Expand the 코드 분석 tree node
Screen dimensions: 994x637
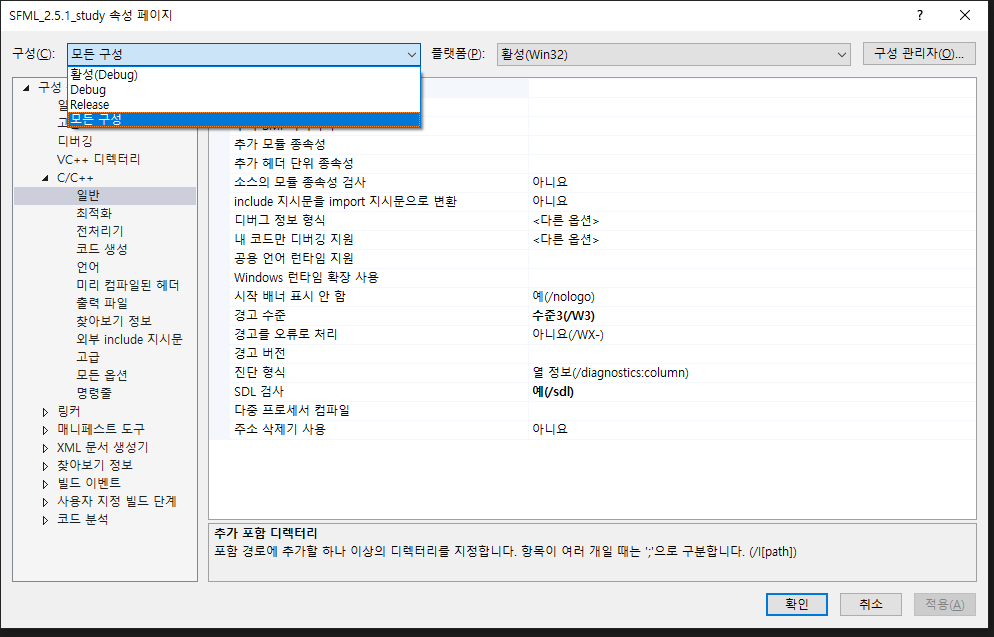45,520
